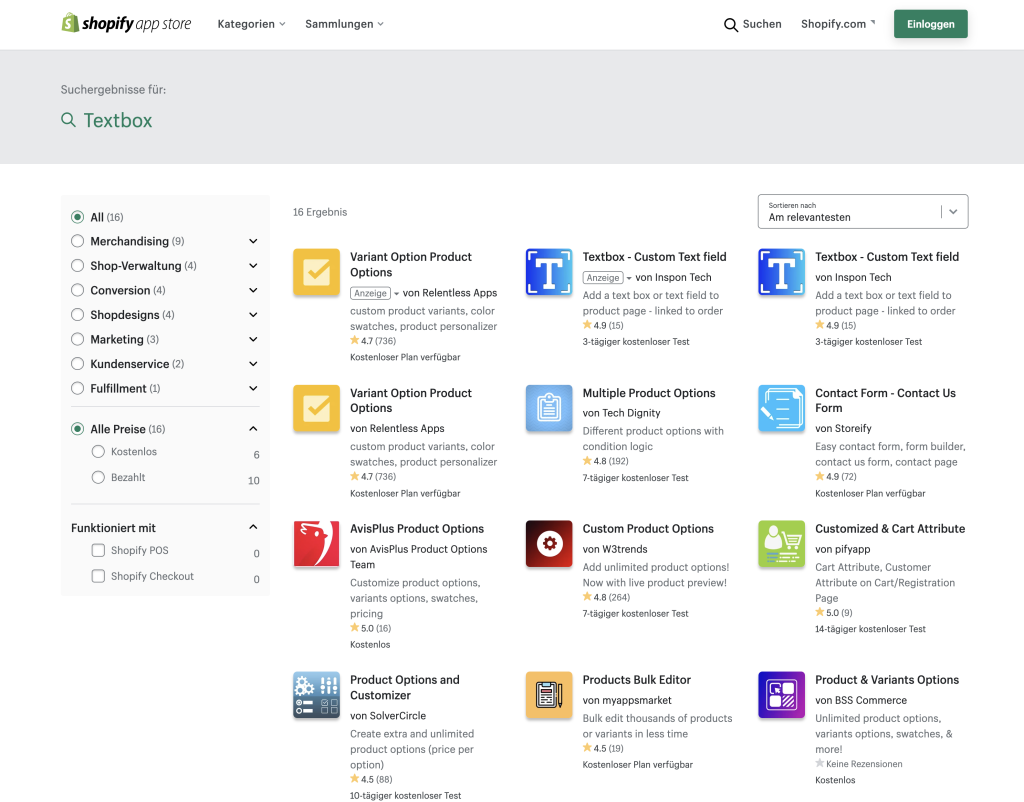The width and height of the screenshot is (1024, 802).
Task: Click the AvisPlus Product Options app icon
Action: [316, 544]
